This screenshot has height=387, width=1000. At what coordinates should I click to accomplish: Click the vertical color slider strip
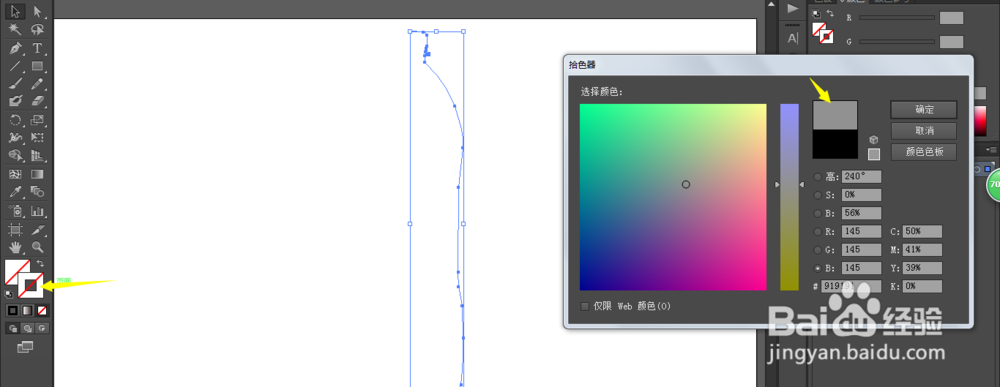(x=789, y=197)
